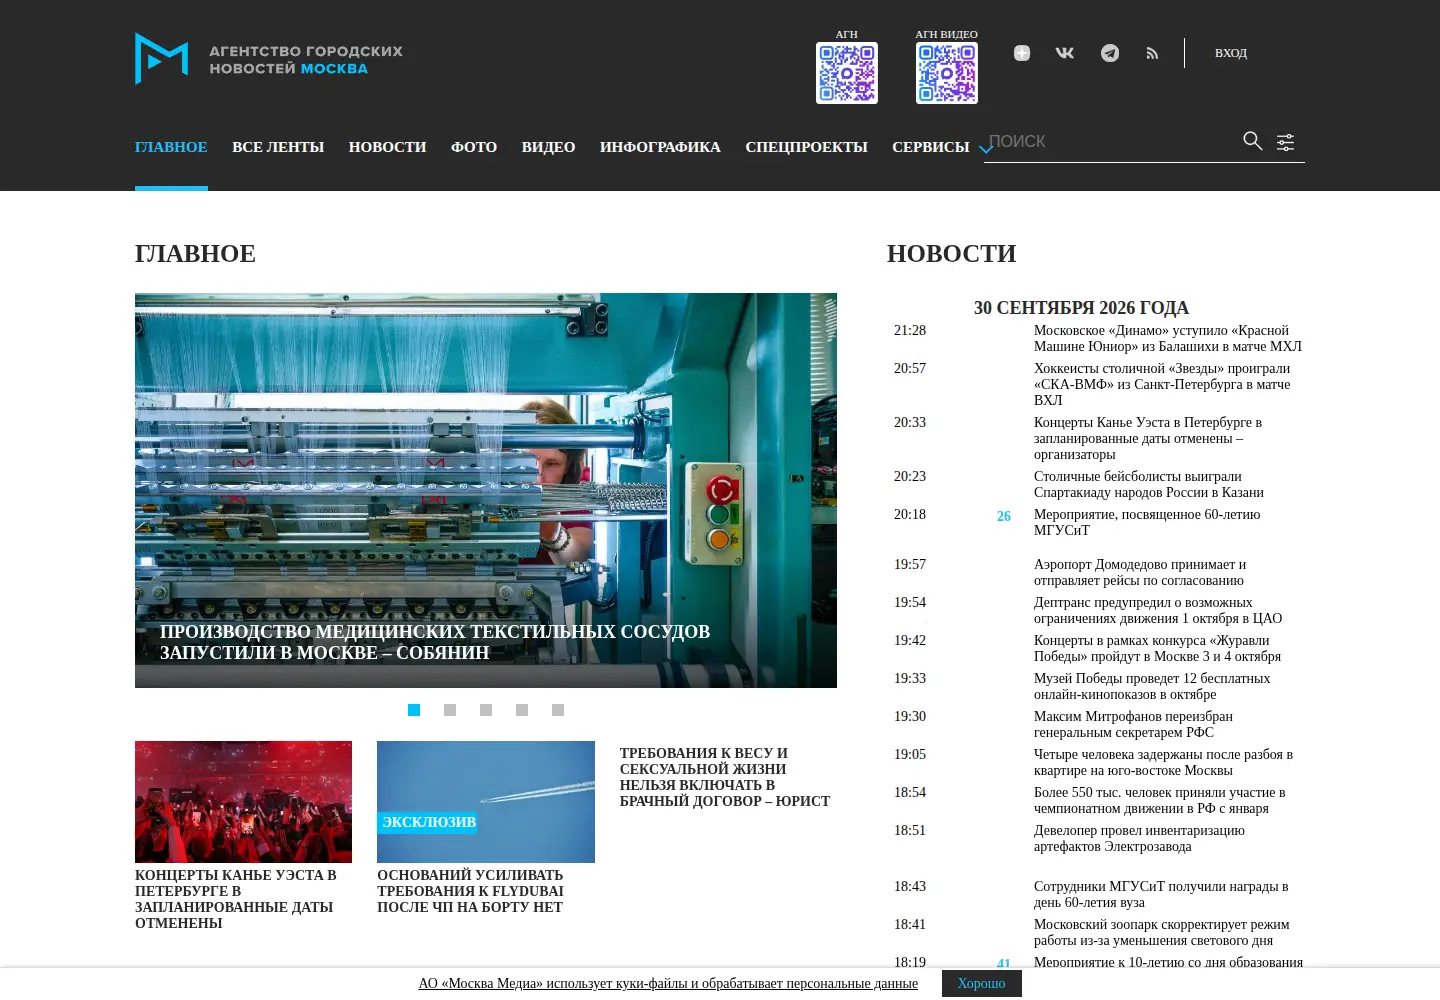Open the RSS feed icon

tap(1152, 53)
